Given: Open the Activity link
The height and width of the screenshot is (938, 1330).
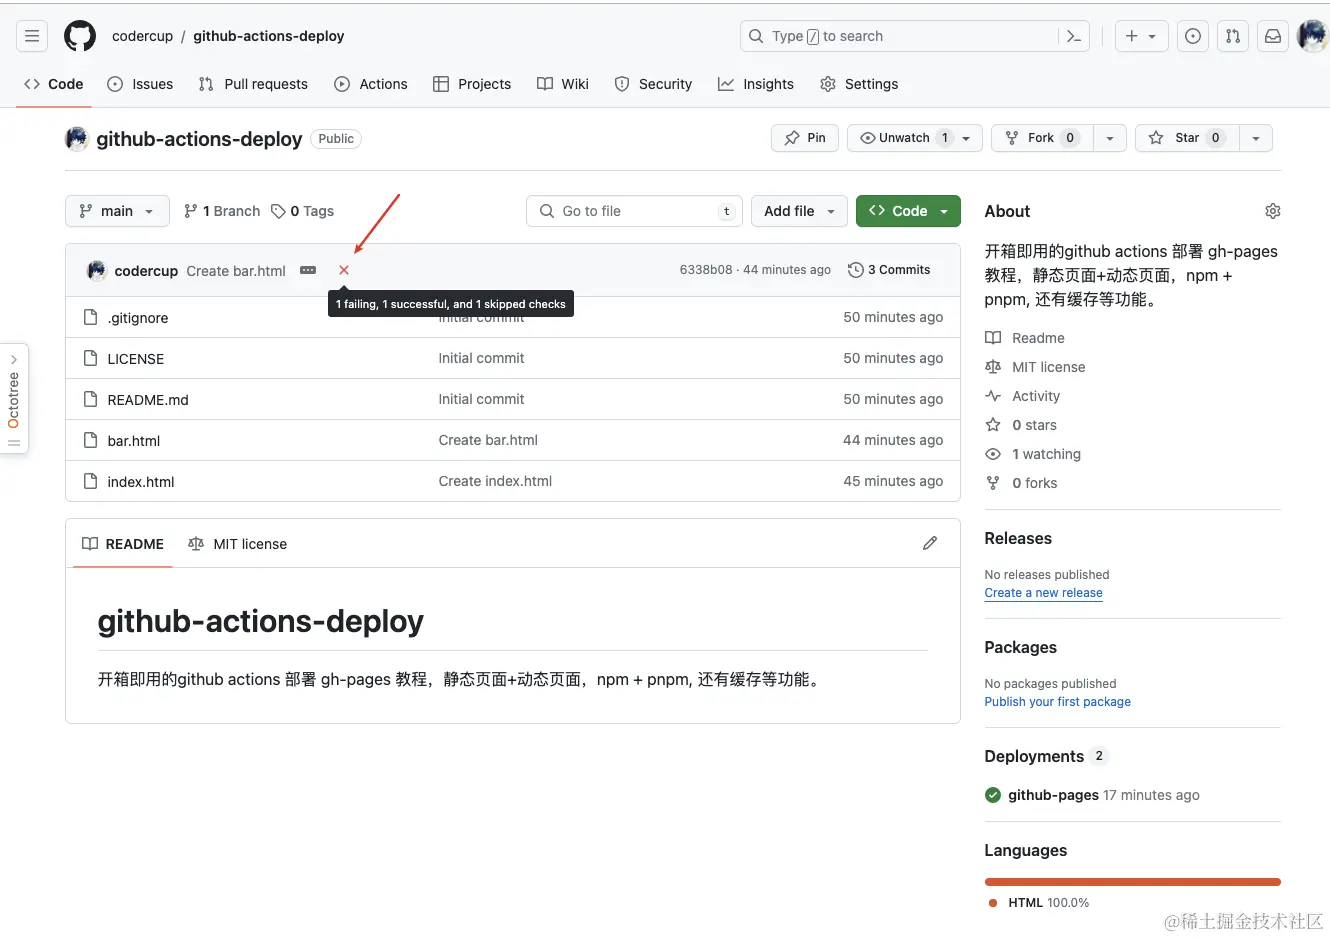Looking at the screenshot, I should pyautogui.click(x=1022, y=396).
